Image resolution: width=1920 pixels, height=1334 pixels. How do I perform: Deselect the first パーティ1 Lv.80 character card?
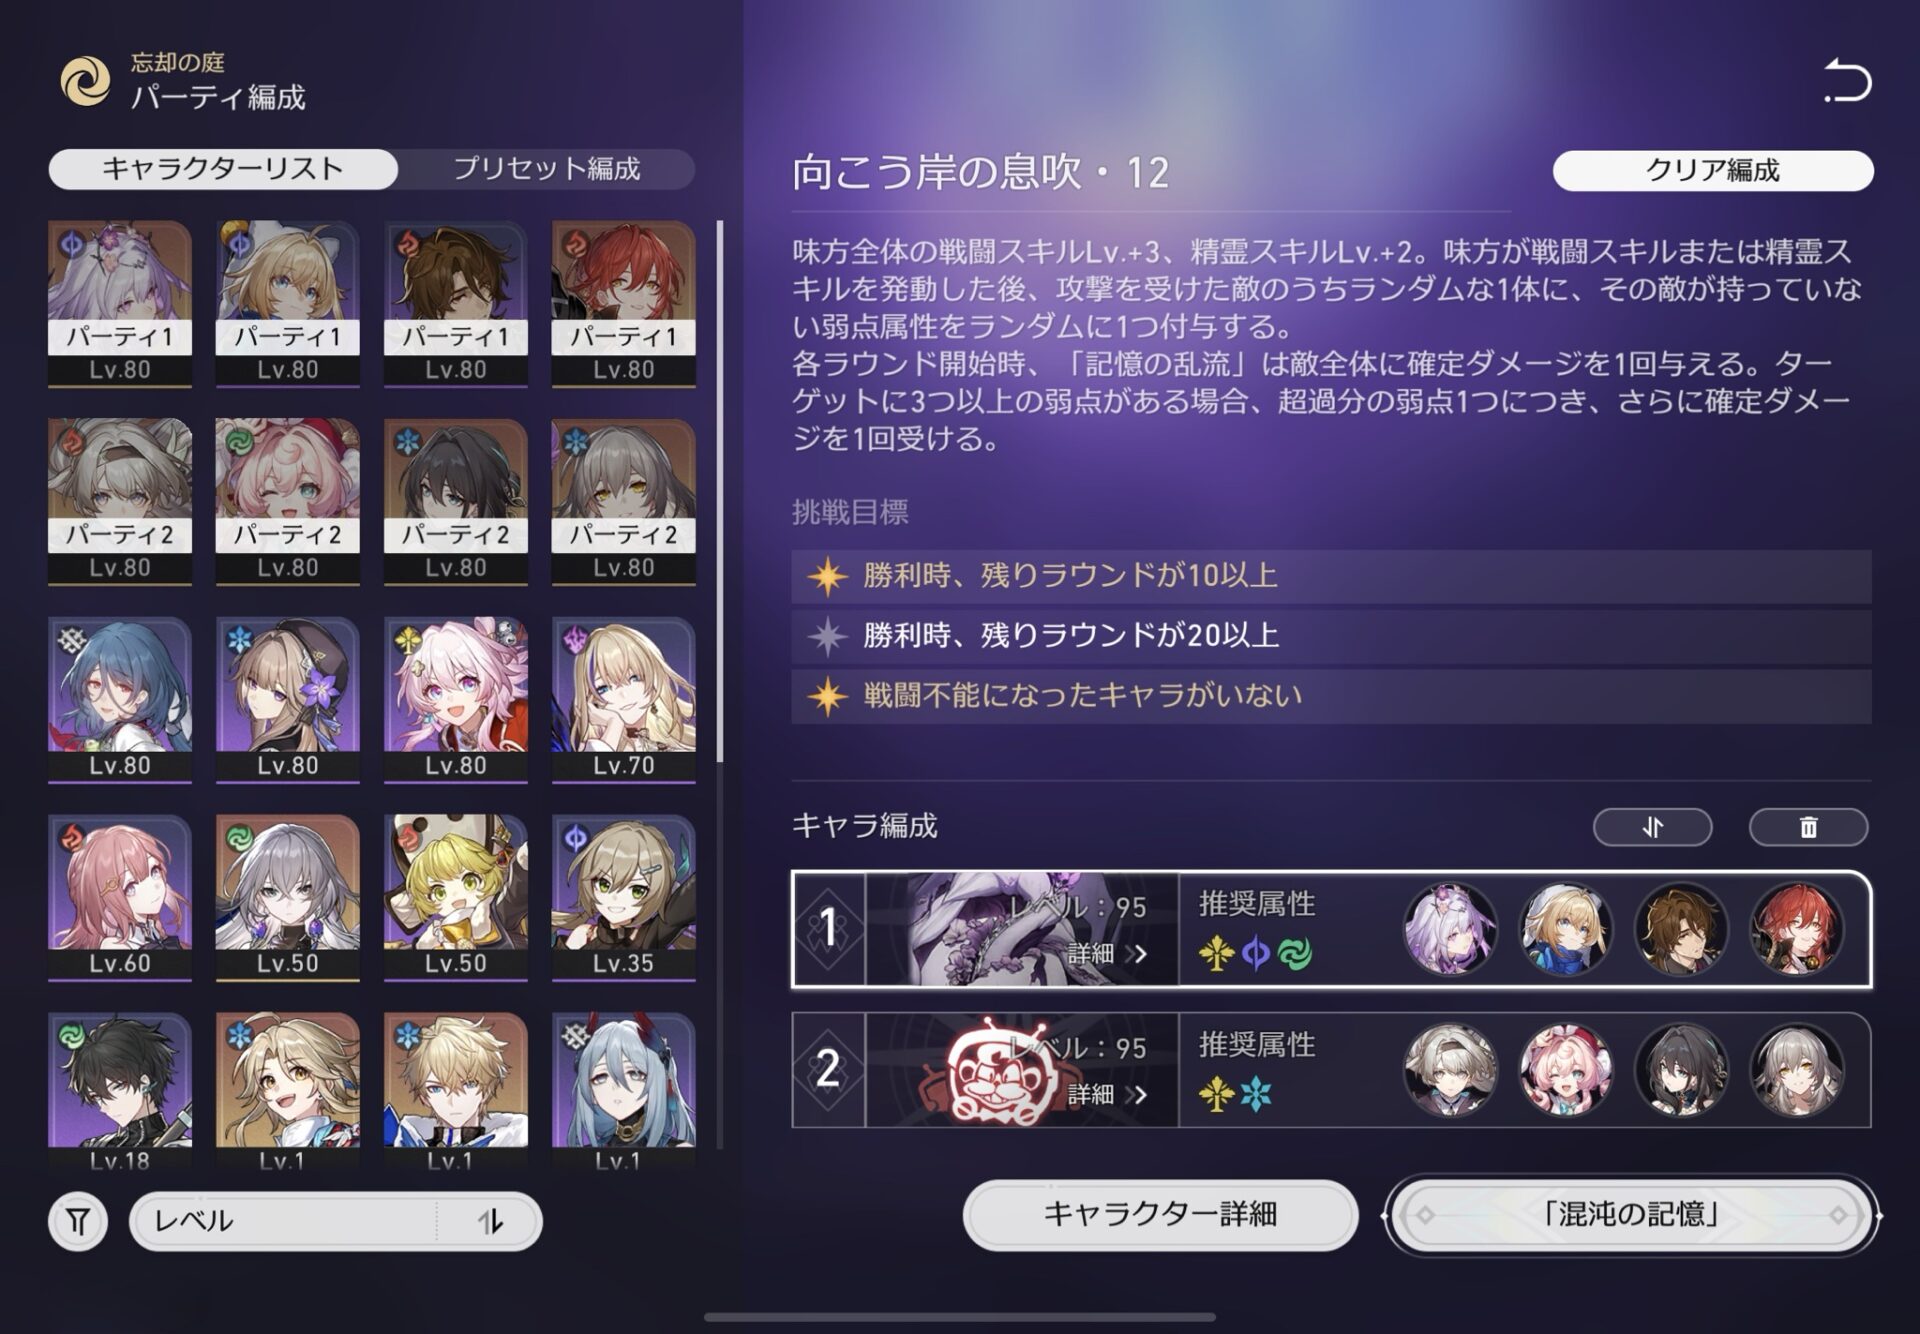click(120, 303)
